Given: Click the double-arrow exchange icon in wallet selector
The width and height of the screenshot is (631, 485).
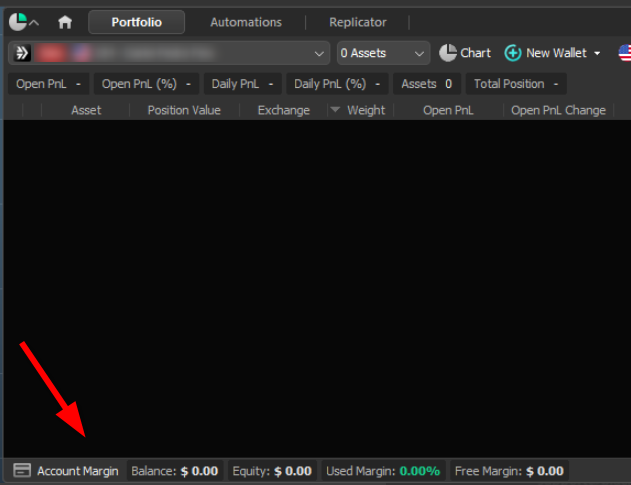Looking at the screenshot, I should coord(22,53).
